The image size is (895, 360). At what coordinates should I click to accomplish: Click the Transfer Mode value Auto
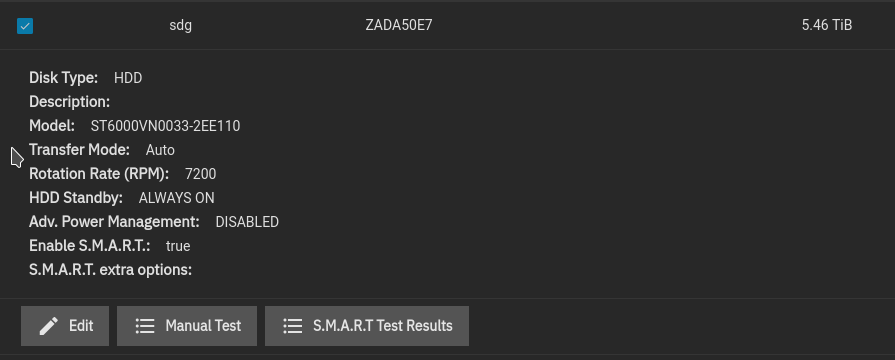coord(160,149)
